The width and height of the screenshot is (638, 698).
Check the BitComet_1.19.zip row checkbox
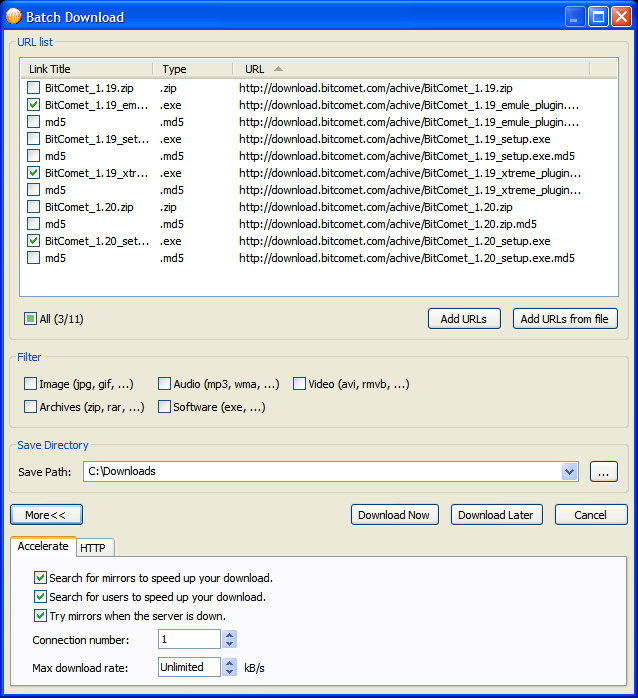[33, 88]
